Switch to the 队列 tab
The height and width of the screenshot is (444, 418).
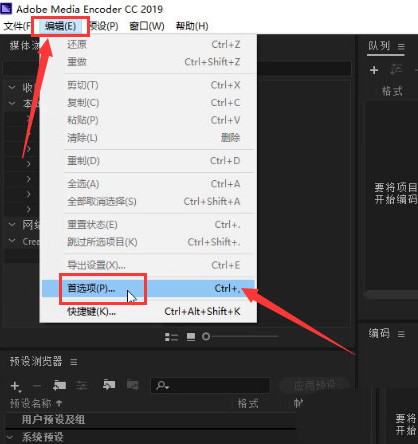click(379, 46)
